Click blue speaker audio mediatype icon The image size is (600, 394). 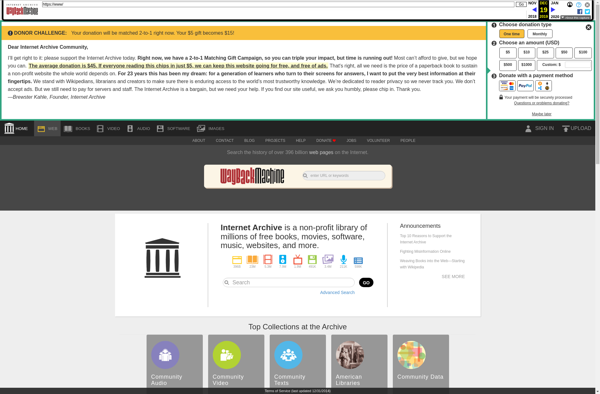pyautogui.click(x=282, y=260)
